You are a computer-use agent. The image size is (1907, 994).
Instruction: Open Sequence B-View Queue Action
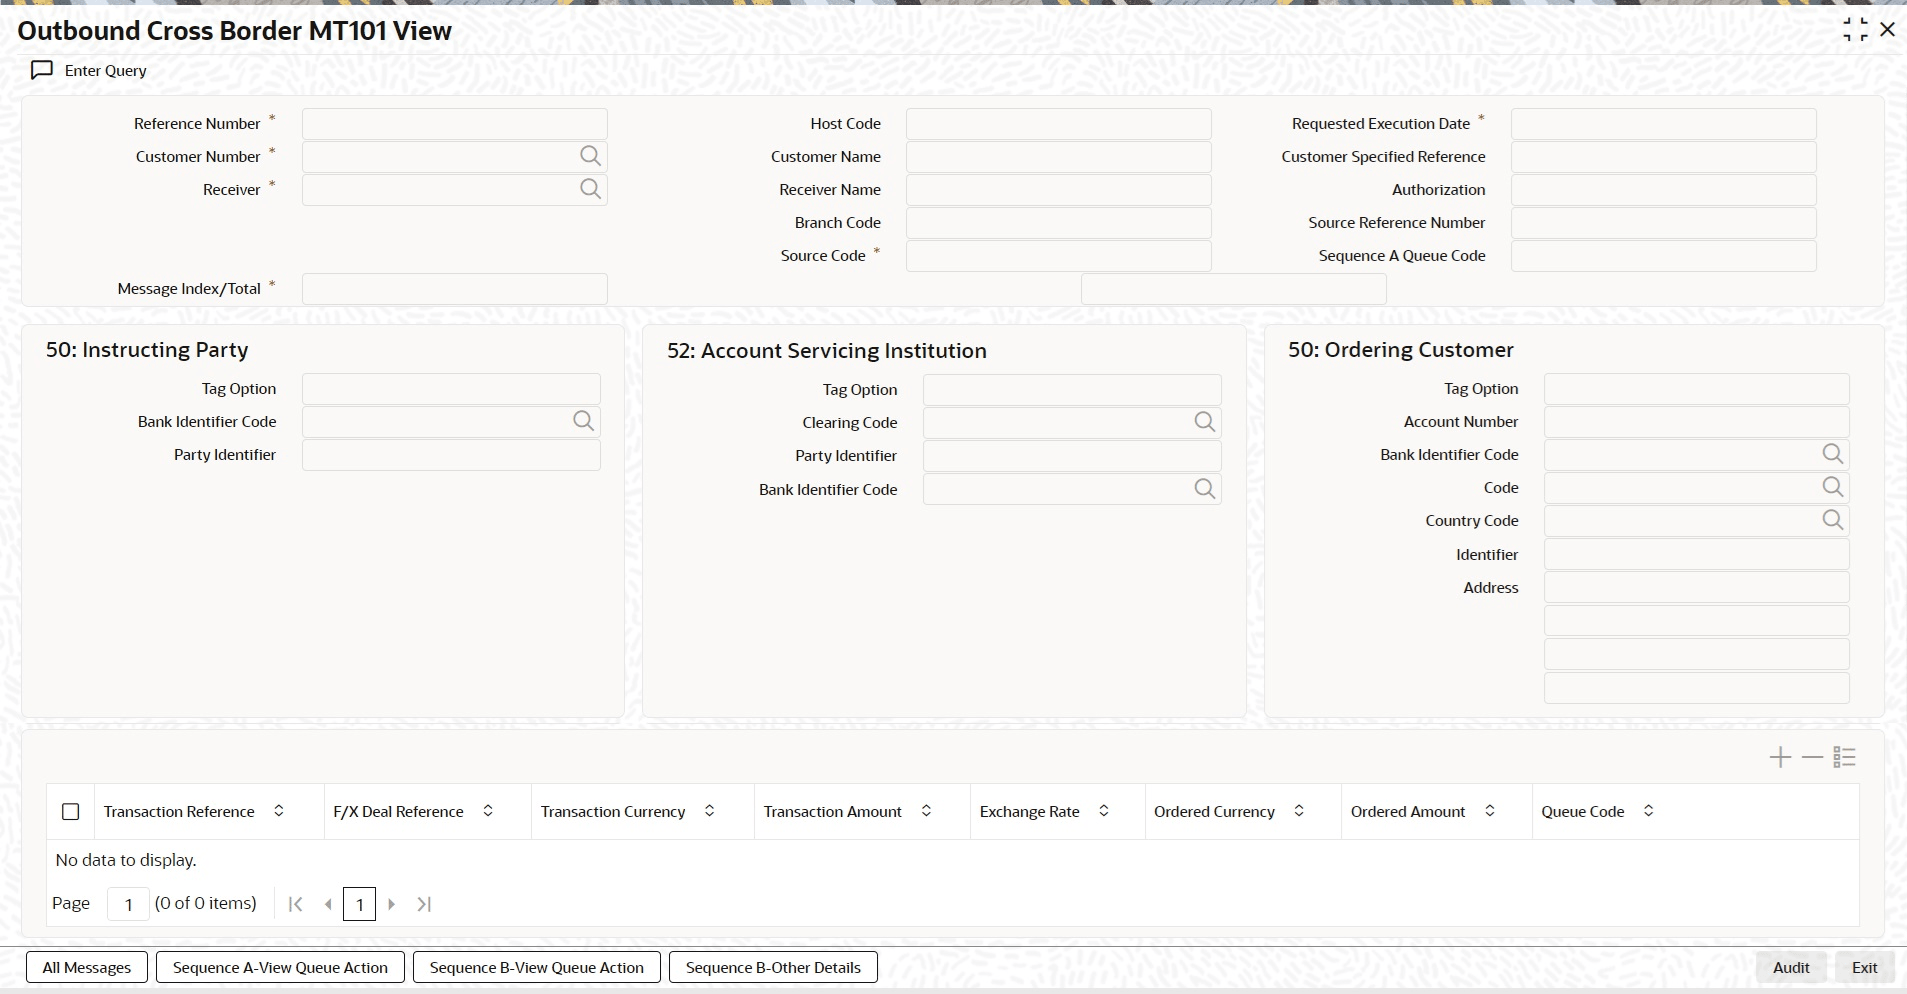coord(537,967)
